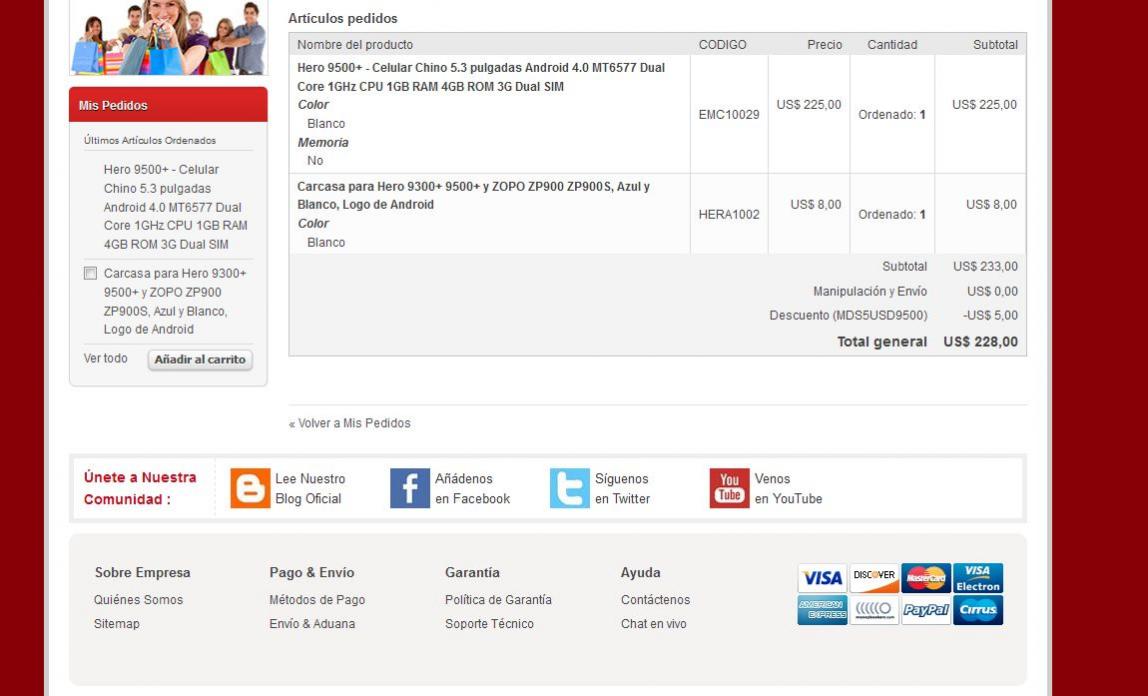Click the -US$ 5,00 discount value
Image resolution: width=1148 pixels, height=696 pixels.
click(x=991, y=315)
